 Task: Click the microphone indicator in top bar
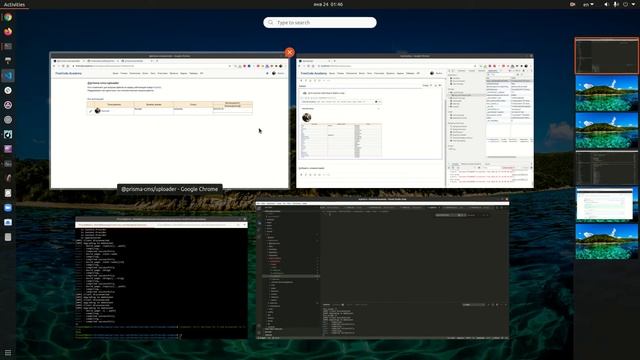click(x=616, y=4)
